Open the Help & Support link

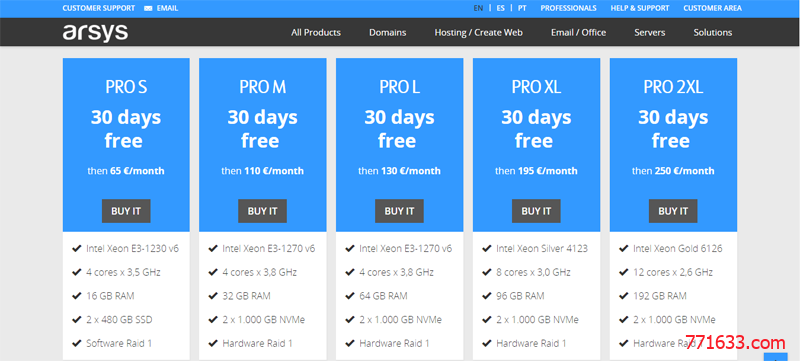(x=640, y=8)
